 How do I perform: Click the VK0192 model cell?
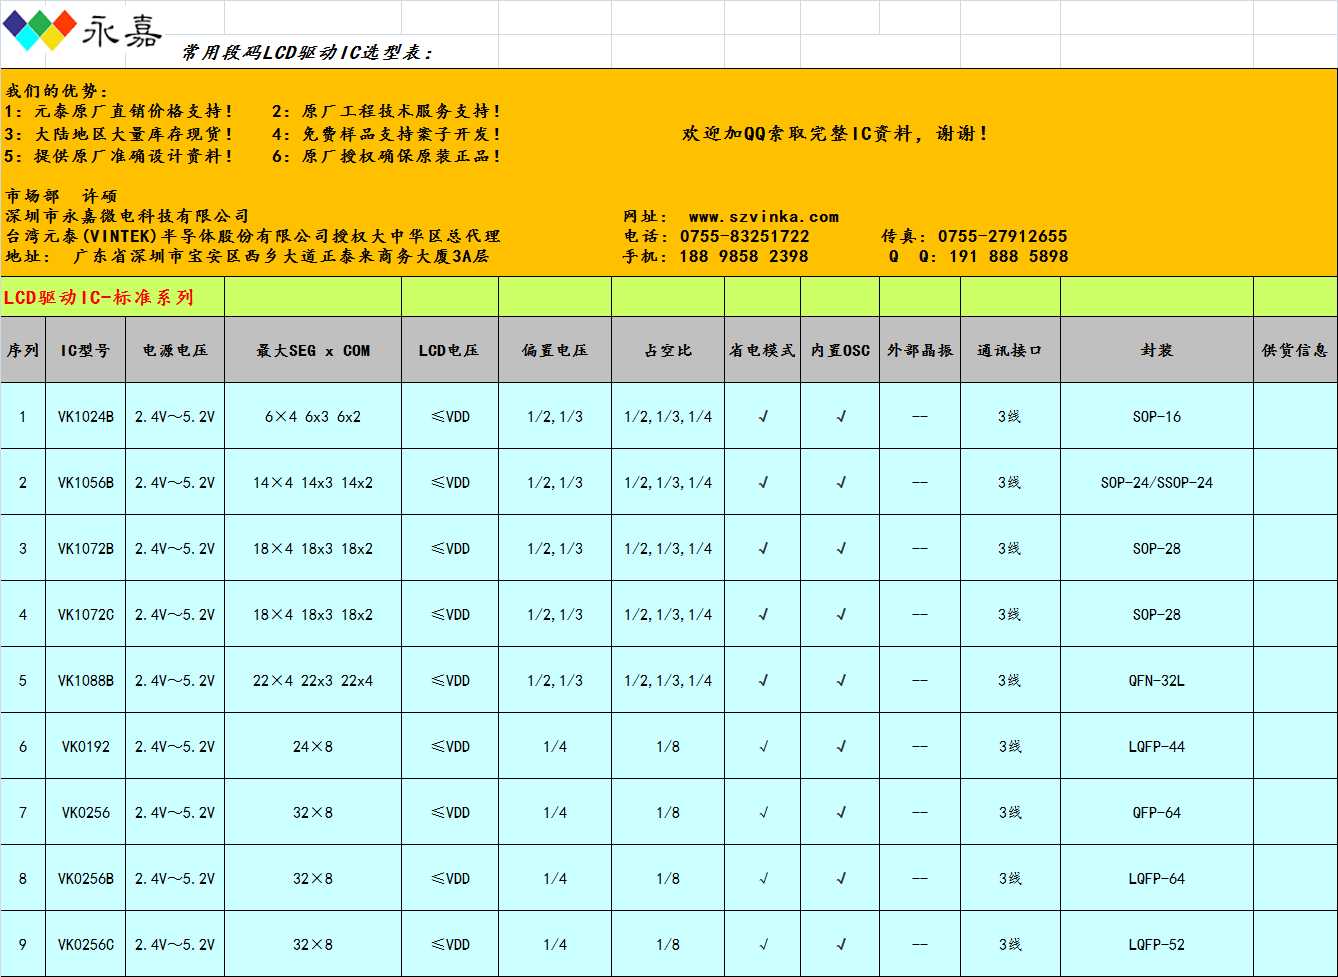point(85,746)
